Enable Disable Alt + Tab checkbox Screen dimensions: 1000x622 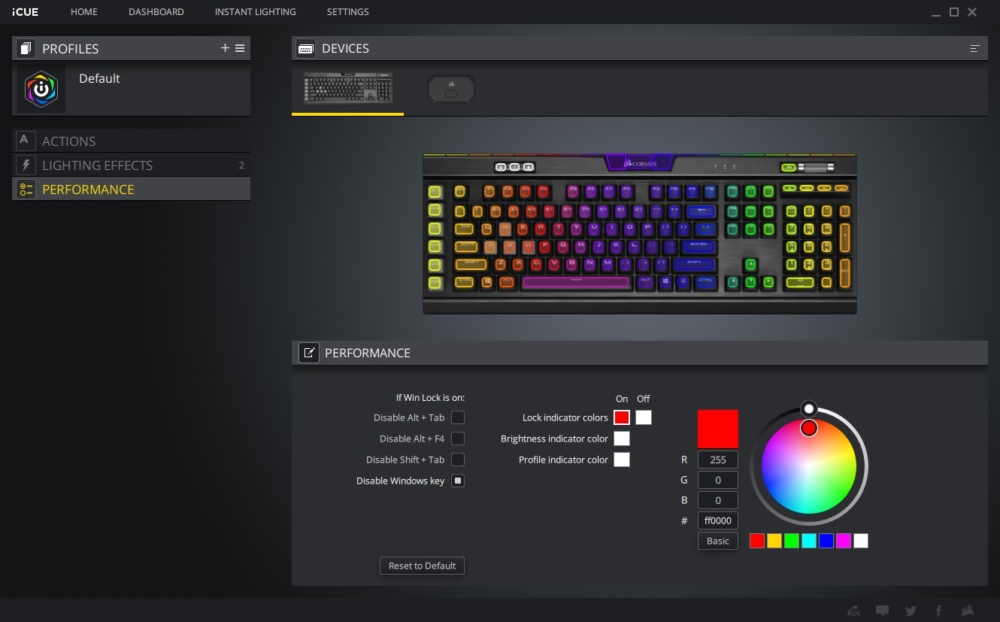[x=458, y=417]
